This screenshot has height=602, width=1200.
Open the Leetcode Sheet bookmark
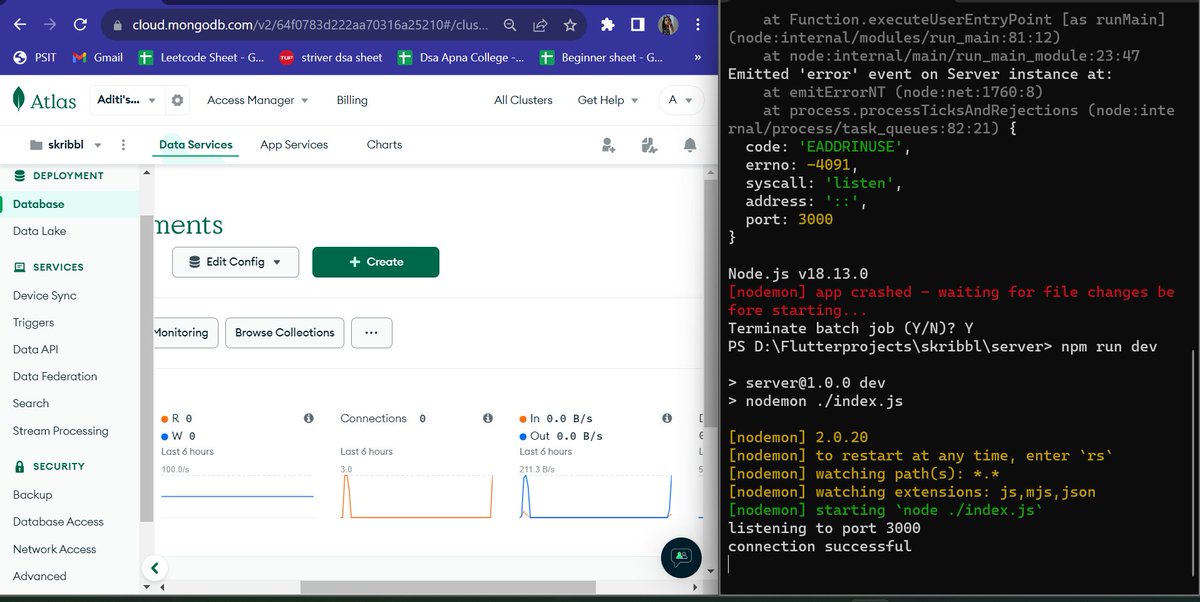point(202,58)
